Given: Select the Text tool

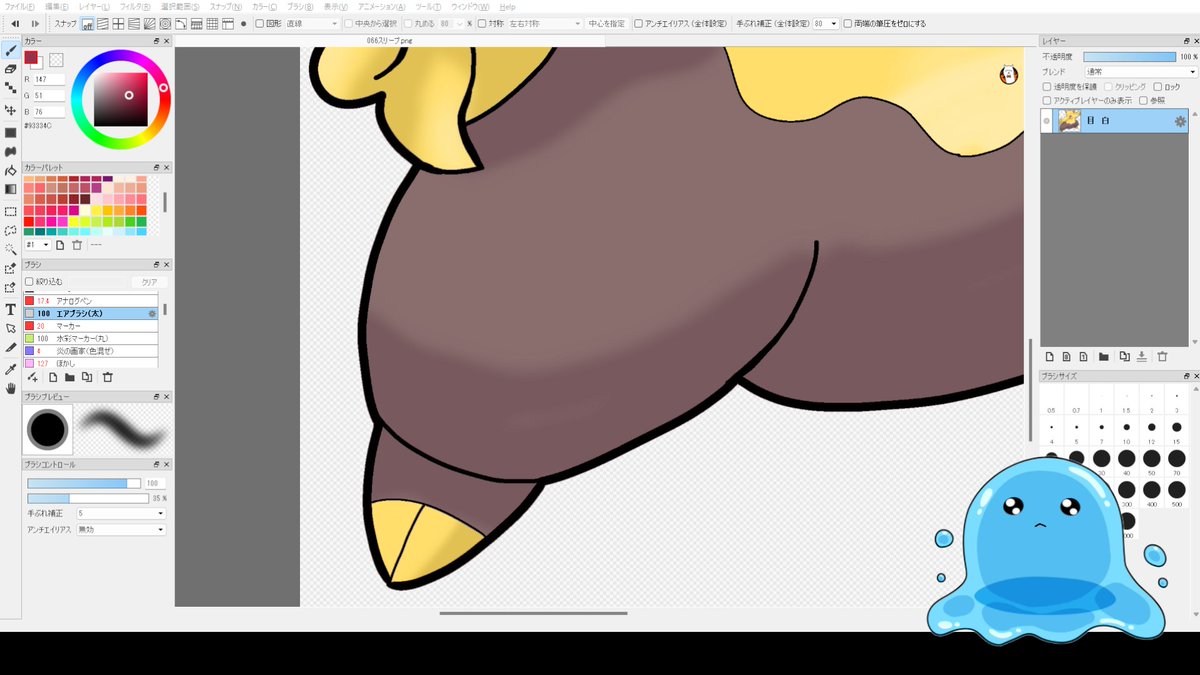Looking at the screenshot, I should pos(10,309).
